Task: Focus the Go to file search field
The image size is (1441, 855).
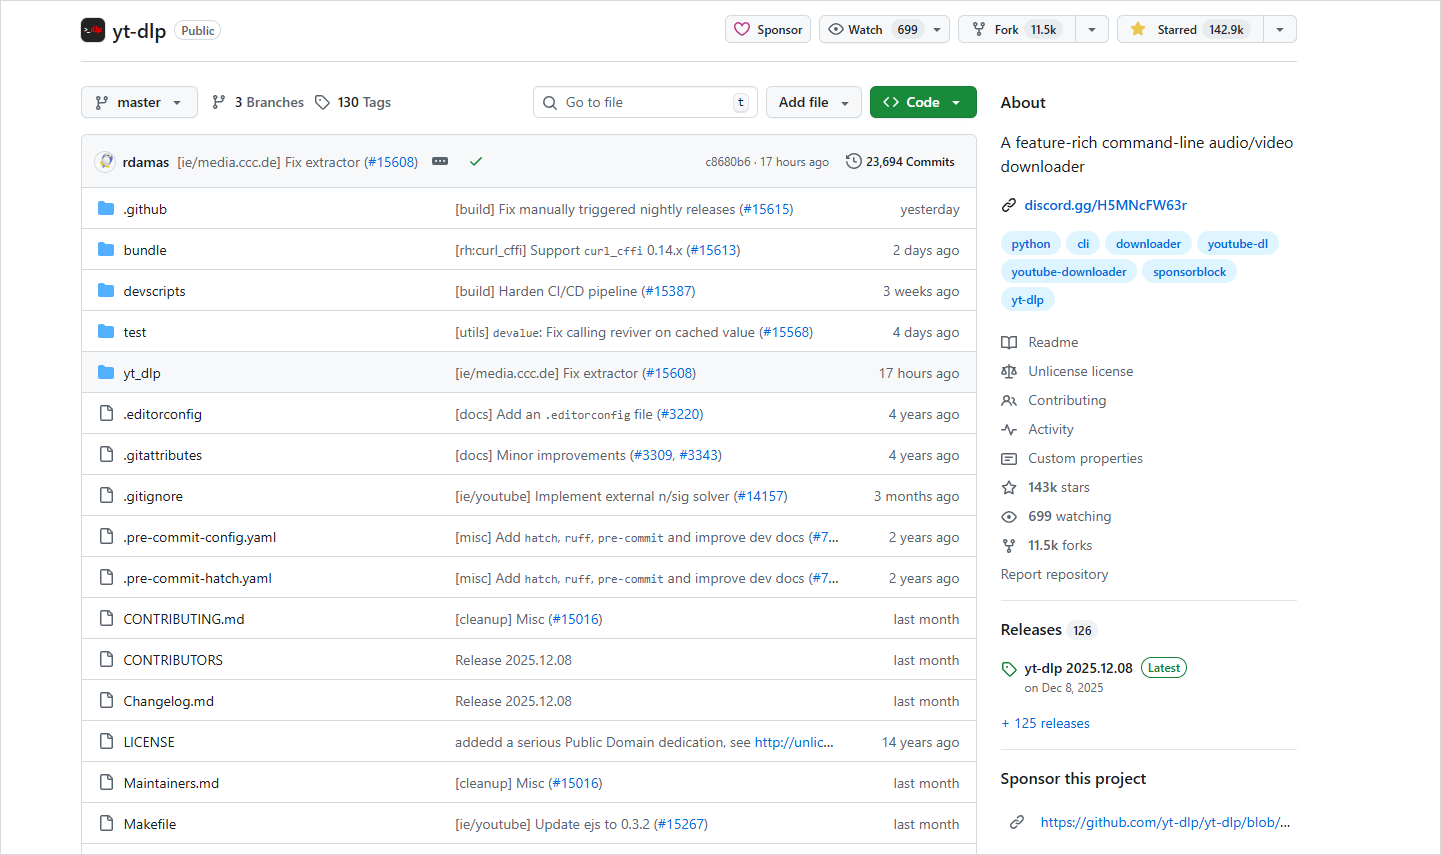Action: (x=645, y=102)
